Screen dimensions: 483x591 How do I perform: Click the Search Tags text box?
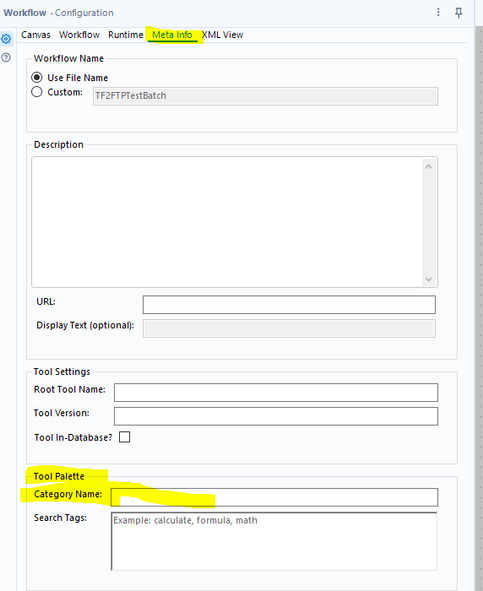274,541
